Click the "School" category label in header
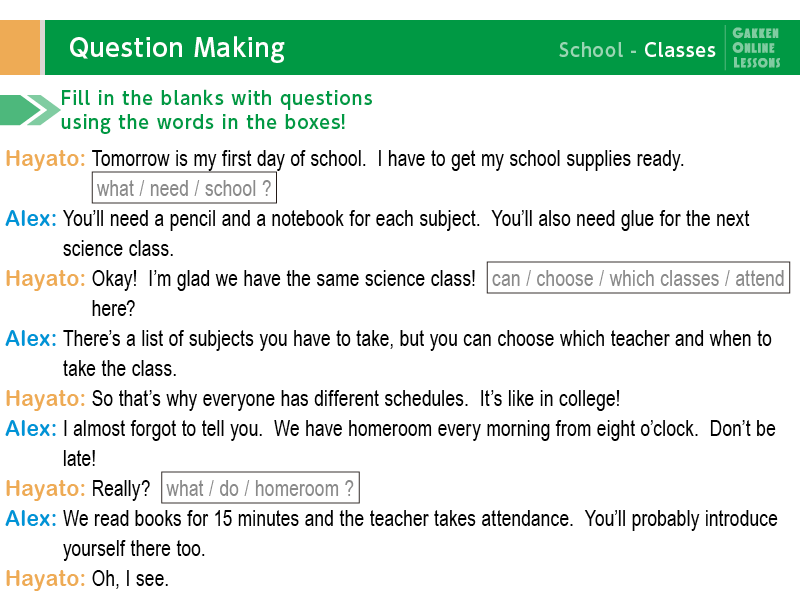800x600 pixels. coord(591,50)
